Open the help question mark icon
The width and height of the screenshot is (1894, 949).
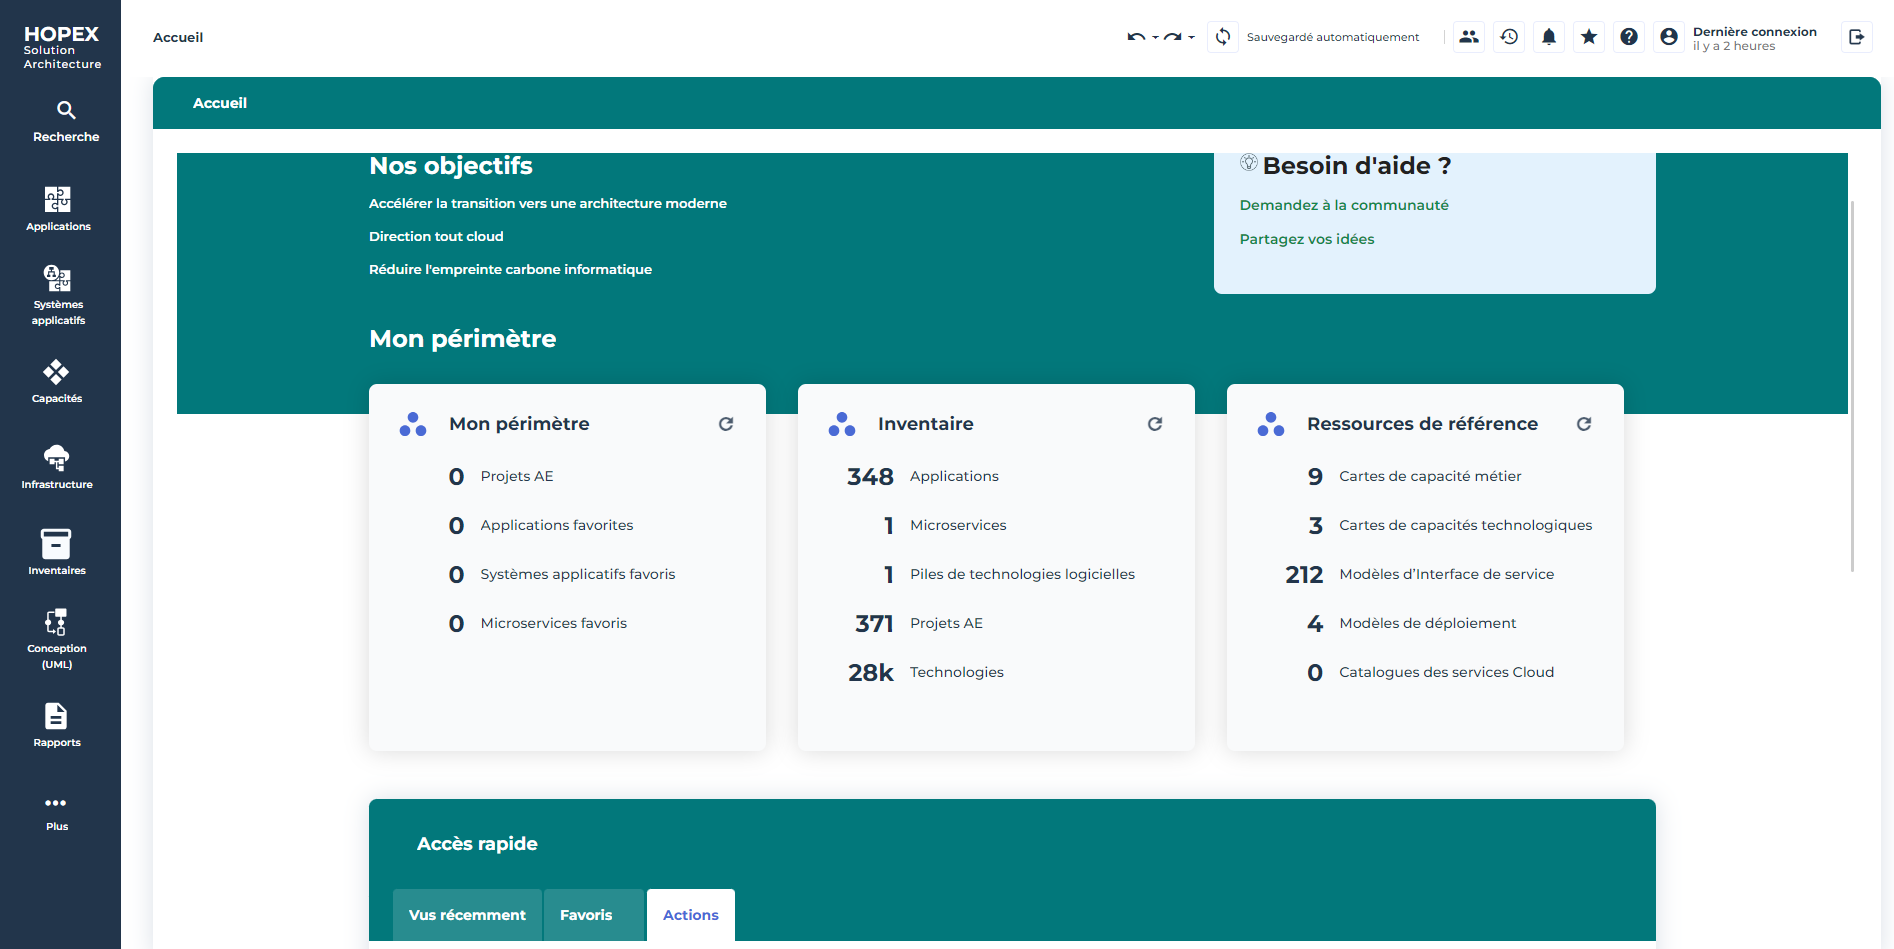tap(1628, 37)
